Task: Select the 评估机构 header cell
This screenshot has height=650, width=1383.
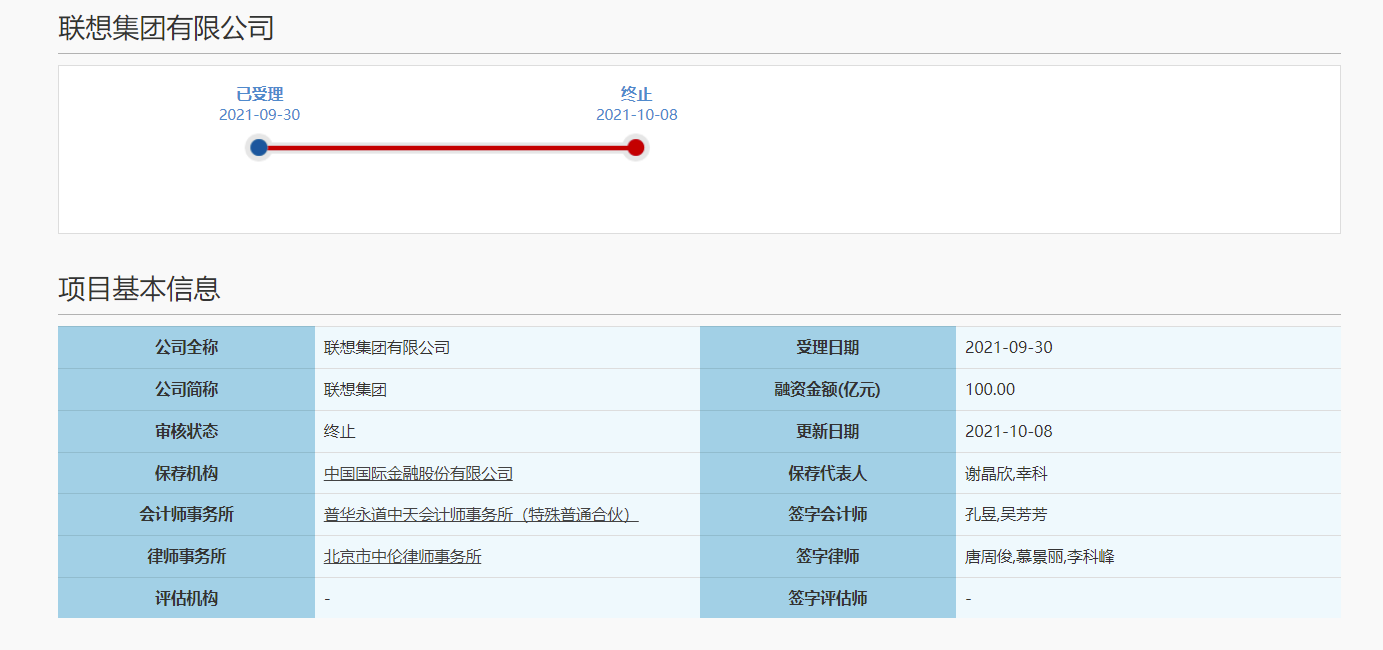Action: [186, 599]
